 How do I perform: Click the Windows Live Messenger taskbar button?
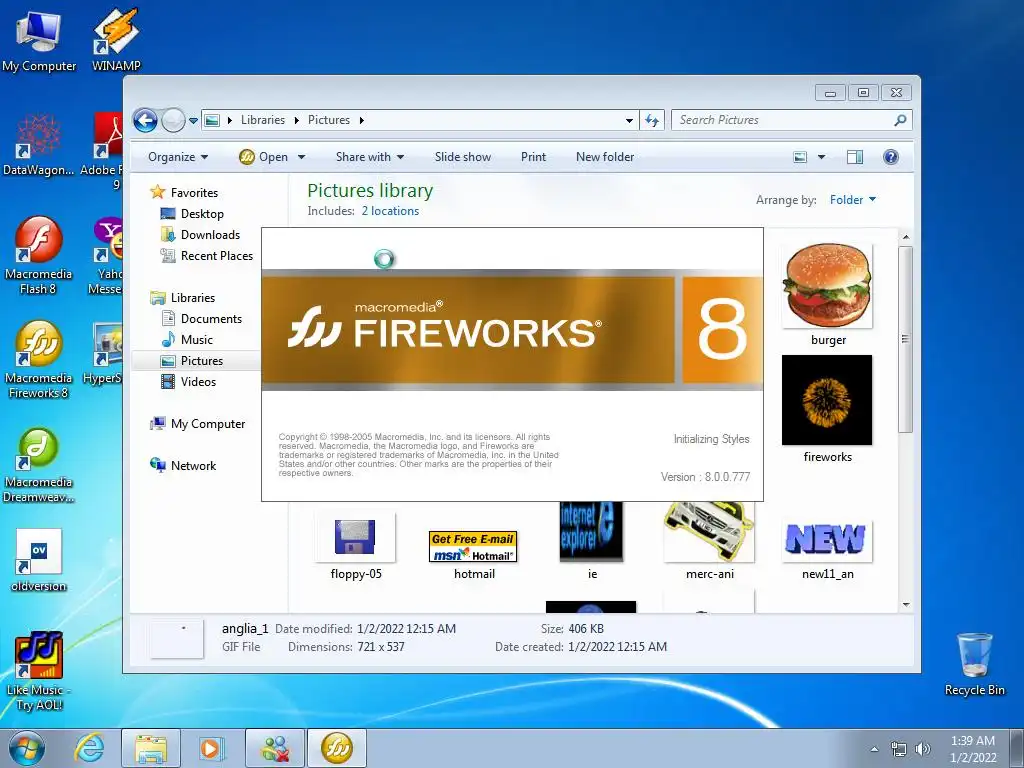pos(275,748)
